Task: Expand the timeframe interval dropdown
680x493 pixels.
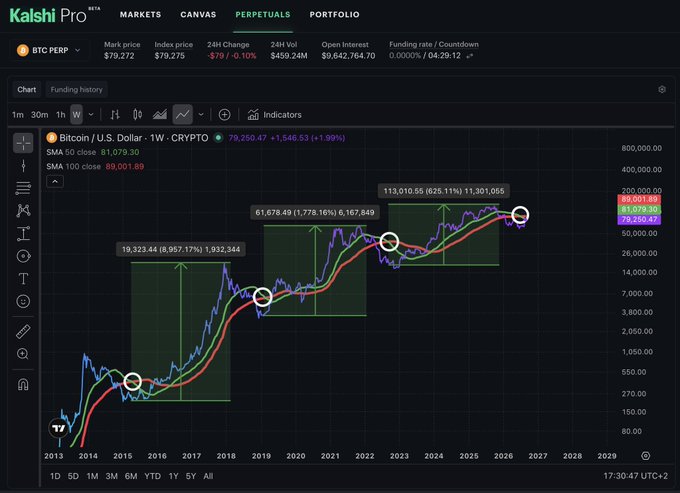Action: pos(91,114)
